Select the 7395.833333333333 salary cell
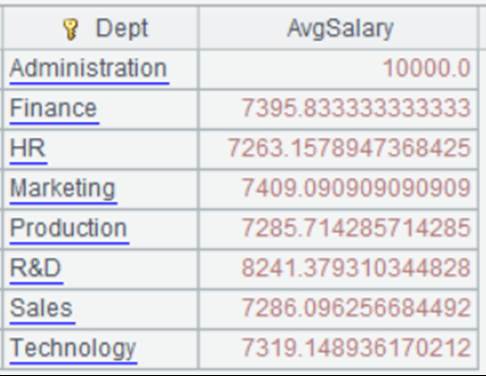 (339, 109)
